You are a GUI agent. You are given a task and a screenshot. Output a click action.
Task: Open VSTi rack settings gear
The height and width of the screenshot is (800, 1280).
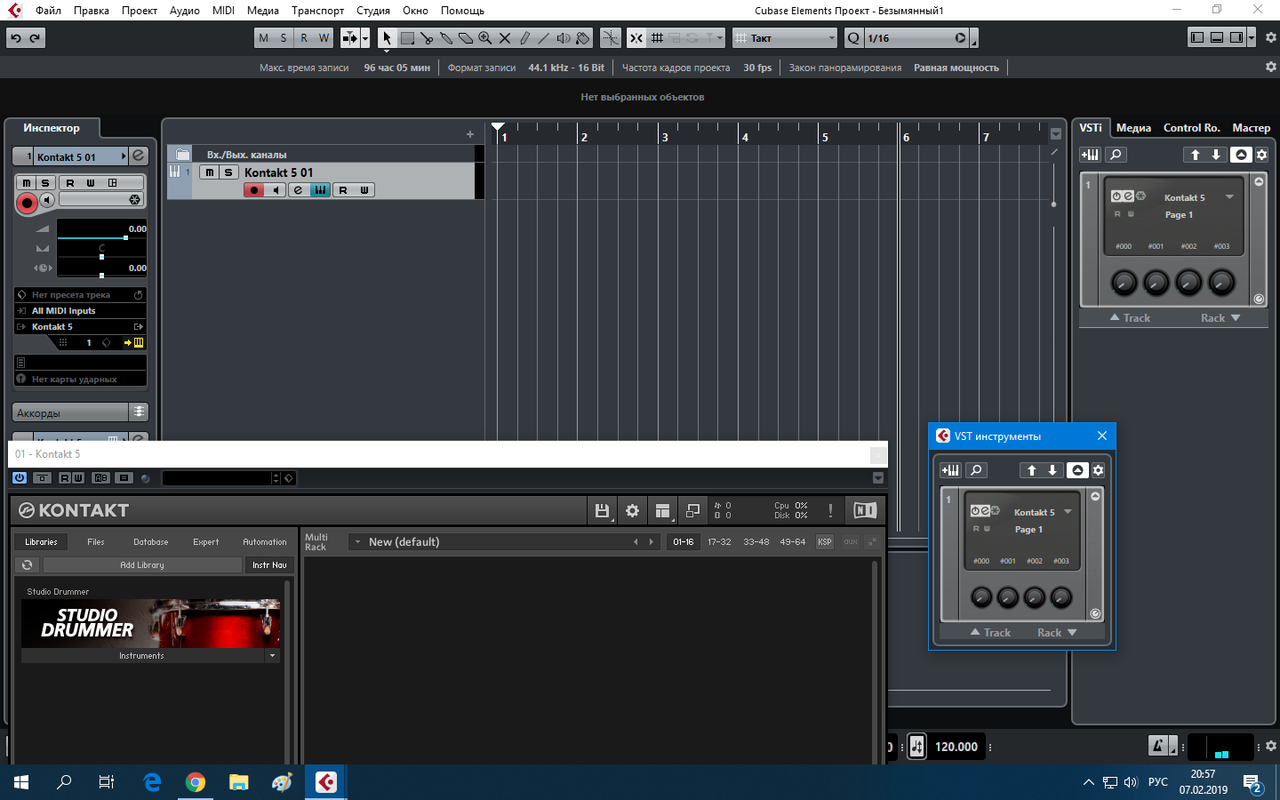[1262, 155]
